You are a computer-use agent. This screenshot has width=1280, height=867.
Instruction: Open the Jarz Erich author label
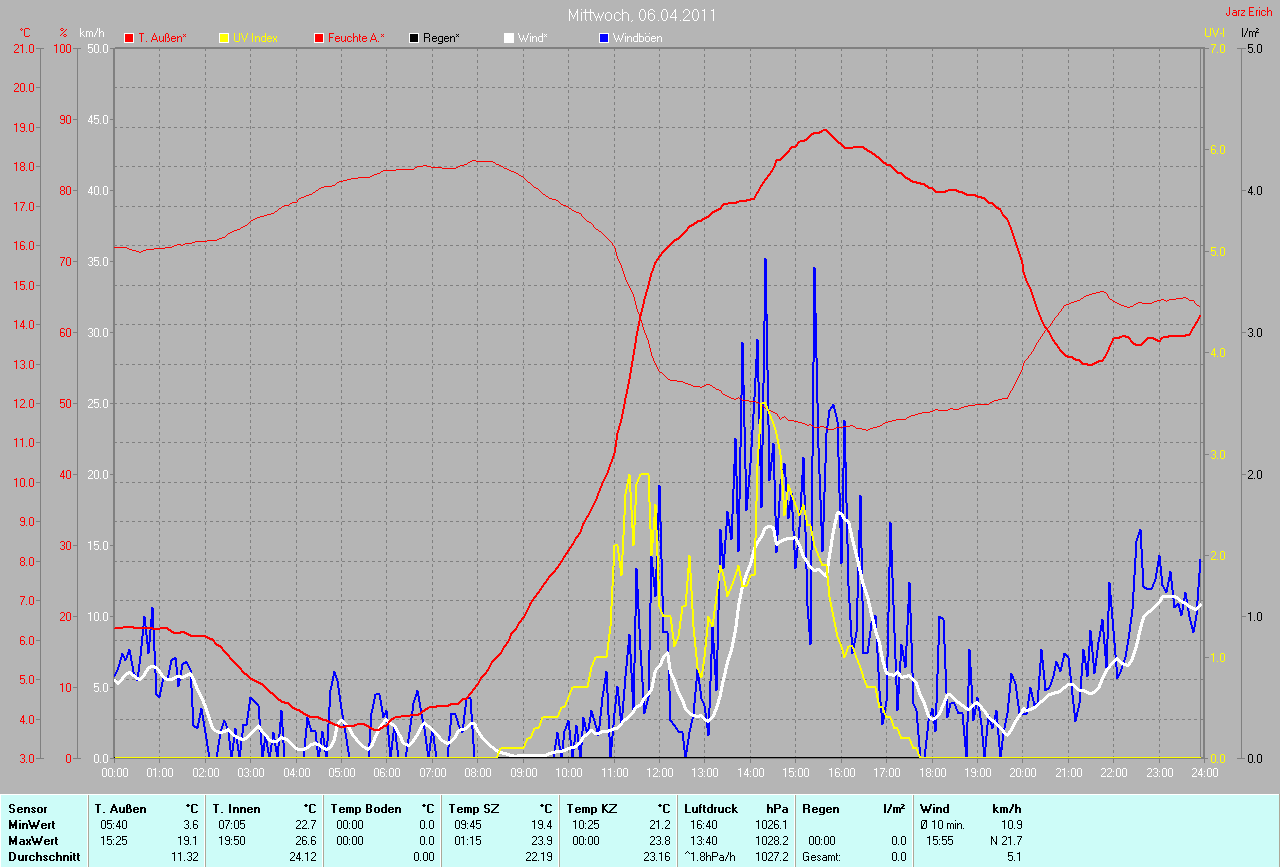(x=1249, y=12)
